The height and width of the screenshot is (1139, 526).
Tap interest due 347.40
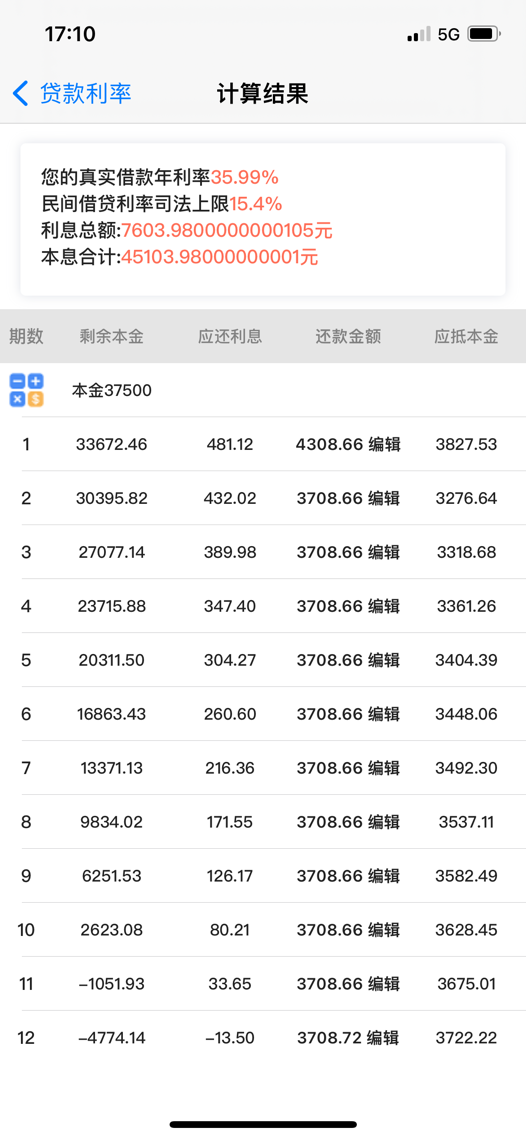click(x=230, y=607)
